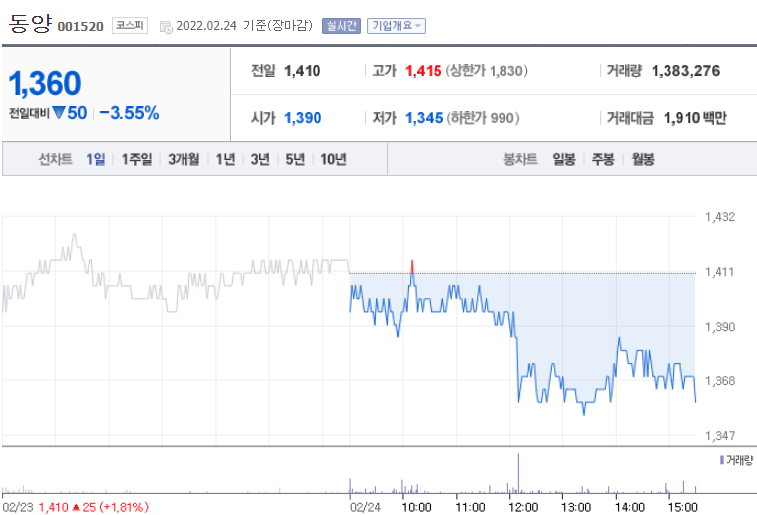Show the 일봉 daily candle chart
The image size is (757, 515).
564,159
